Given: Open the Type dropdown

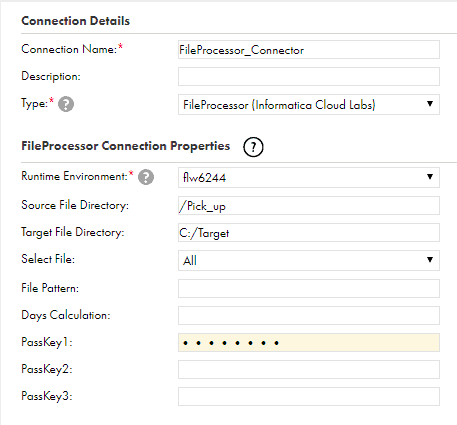Looking at the screenshot, I should 309,105.
